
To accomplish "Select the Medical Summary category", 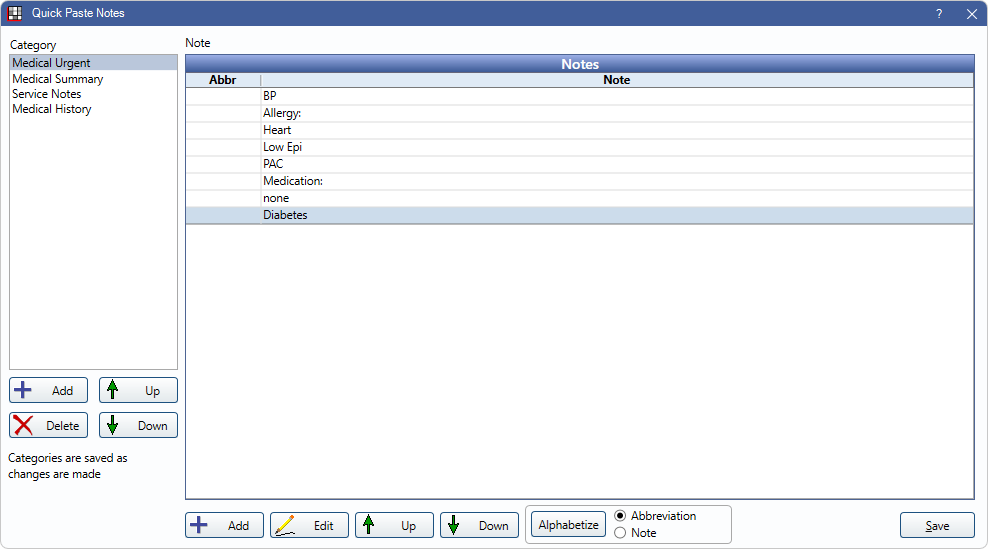I will click(57, 79).
